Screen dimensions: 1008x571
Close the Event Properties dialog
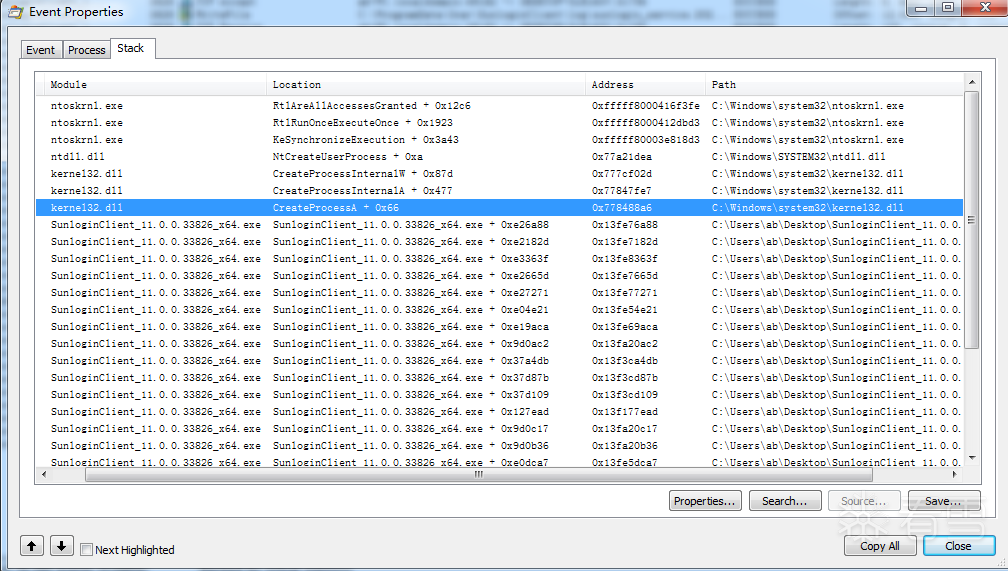click(x=958, y=546)
